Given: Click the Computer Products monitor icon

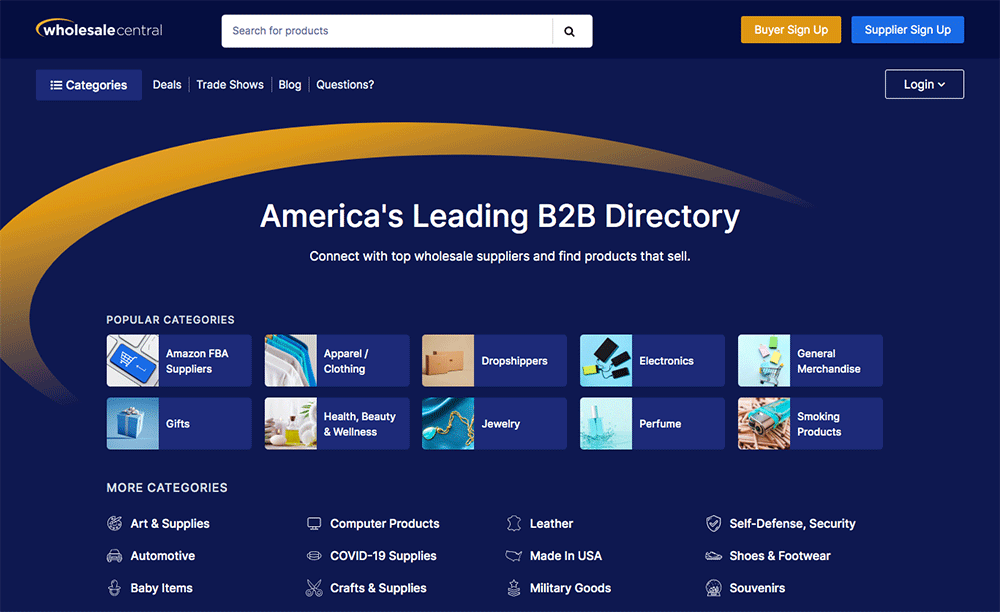Looking at the screenshot, I should [314, 523].
